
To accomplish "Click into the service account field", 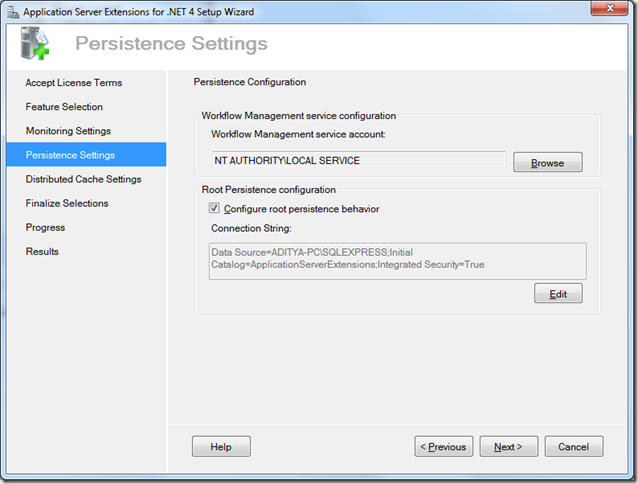I will (x=358, y=161).
